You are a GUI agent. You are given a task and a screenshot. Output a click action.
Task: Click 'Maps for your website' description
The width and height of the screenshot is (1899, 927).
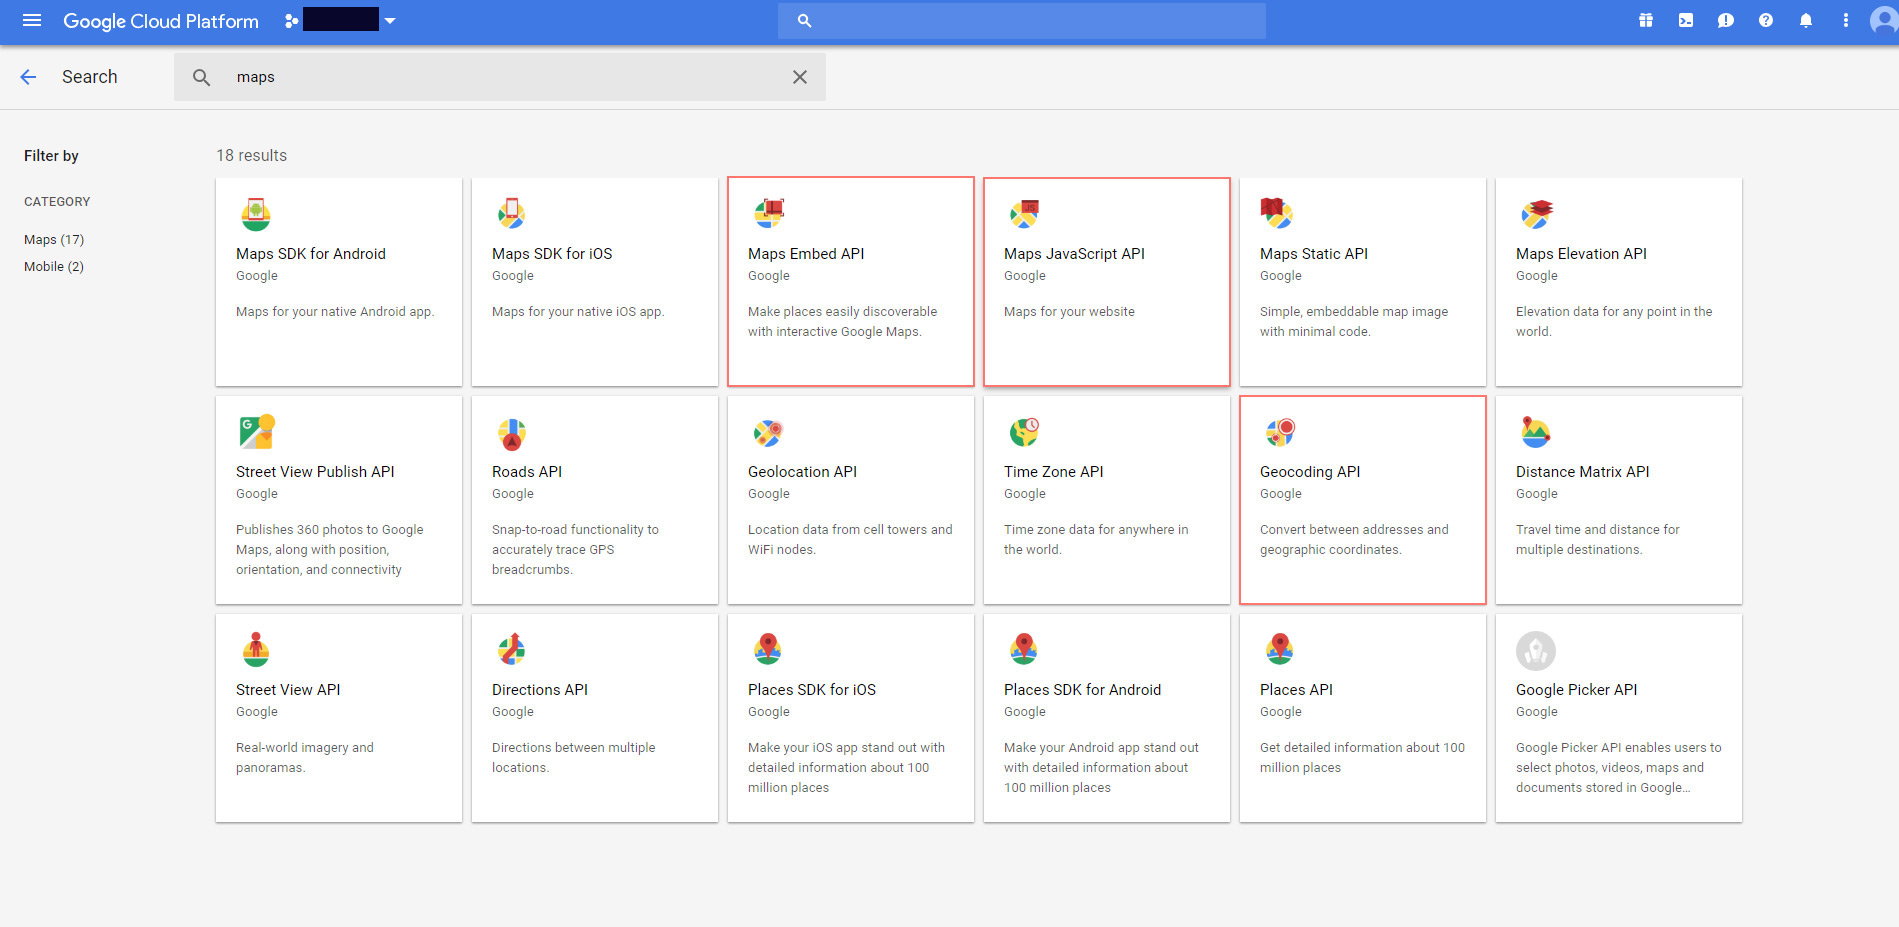coord(1069,312)
